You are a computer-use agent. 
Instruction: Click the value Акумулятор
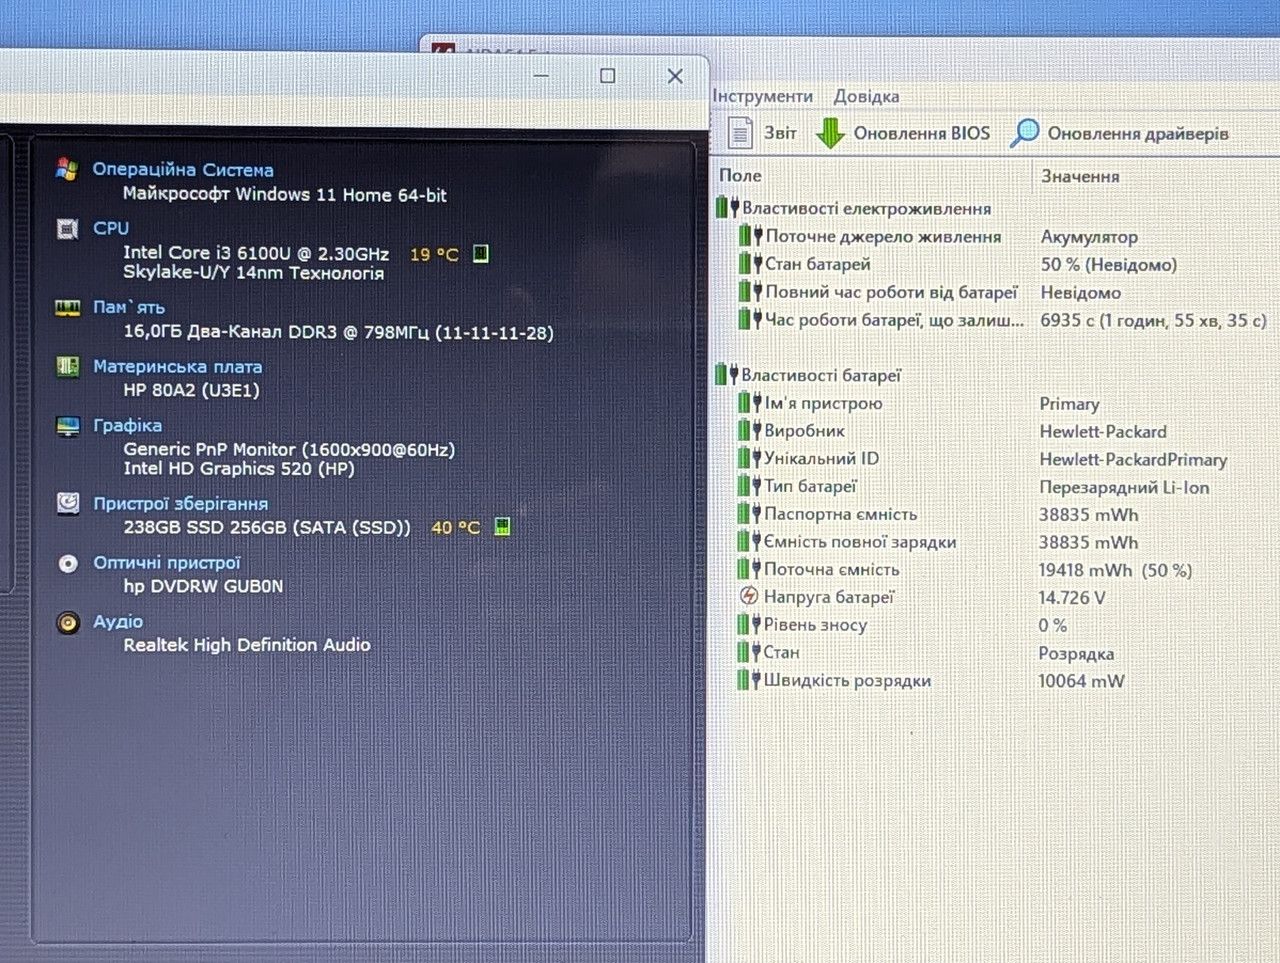(x=1089, y=237)
